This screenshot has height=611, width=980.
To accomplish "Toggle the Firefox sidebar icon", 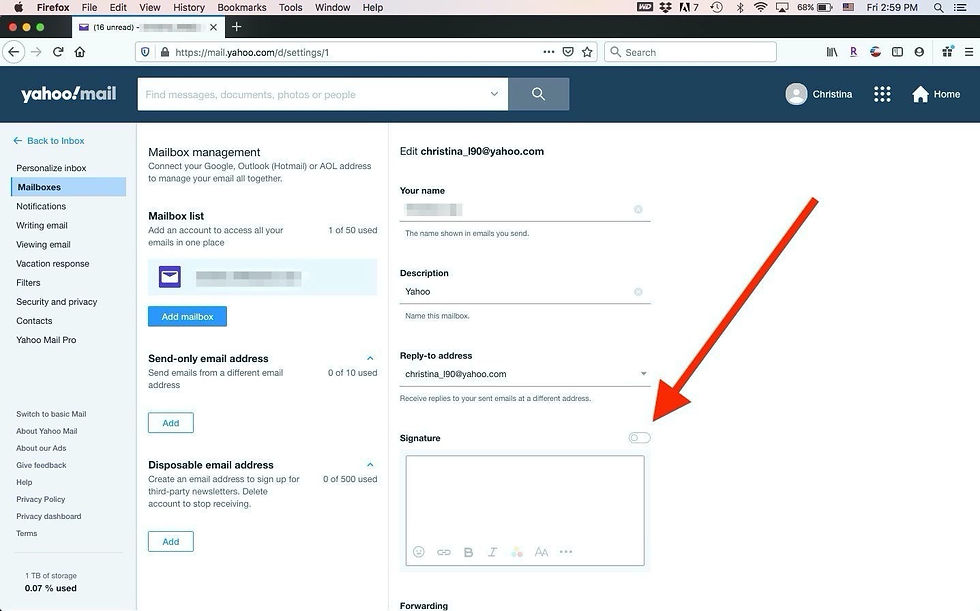I will coord(898,52).
